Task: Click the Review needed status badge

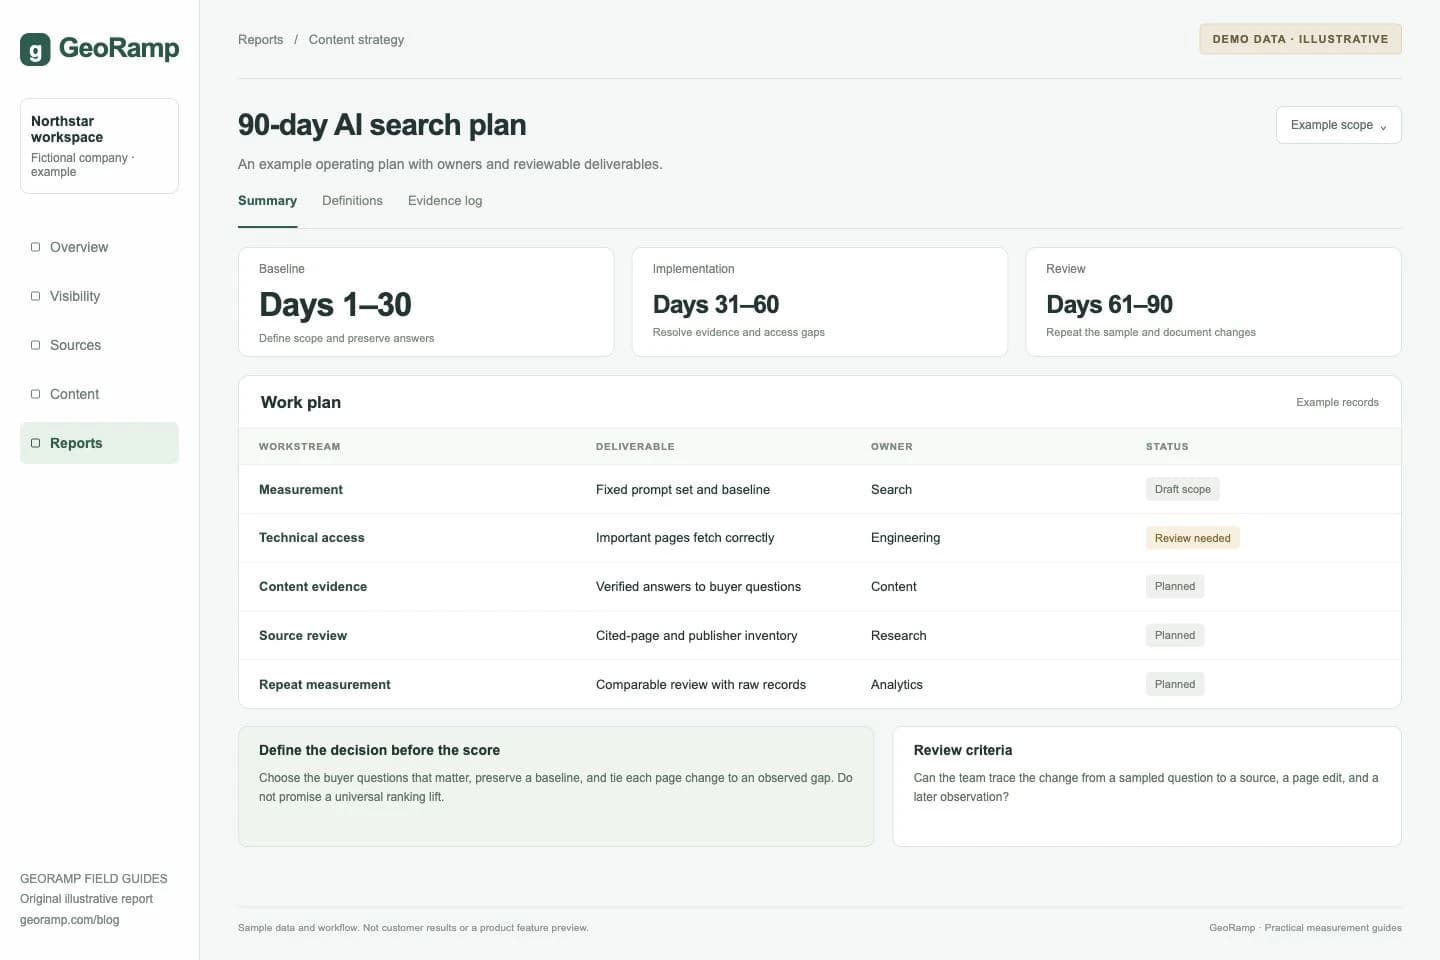Action: tap(1192, 538)
